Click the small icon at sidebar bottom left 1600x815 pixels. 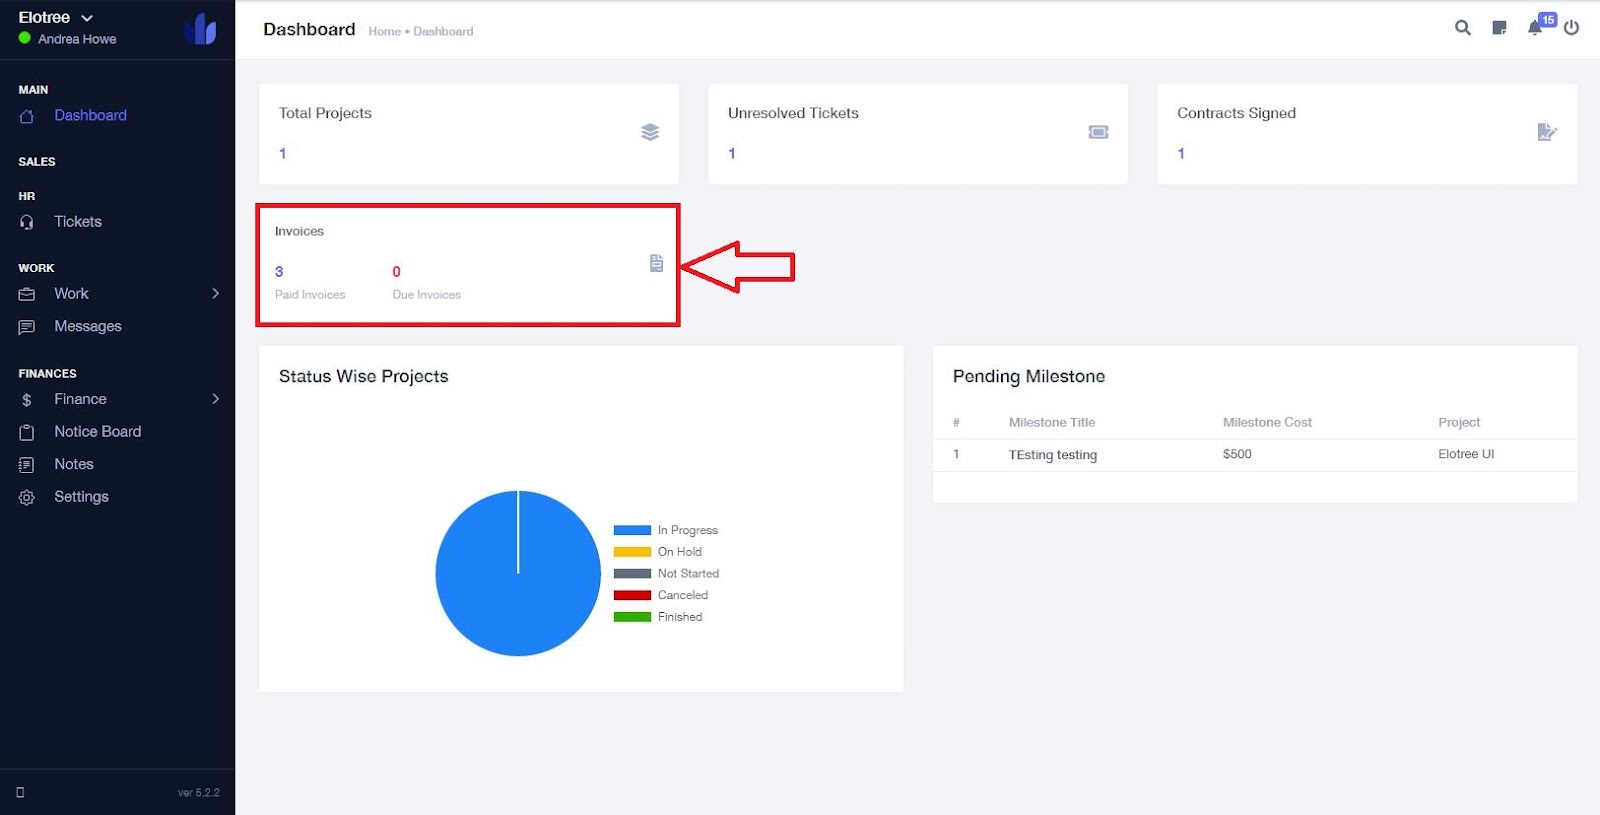click(x=20, y=792)
